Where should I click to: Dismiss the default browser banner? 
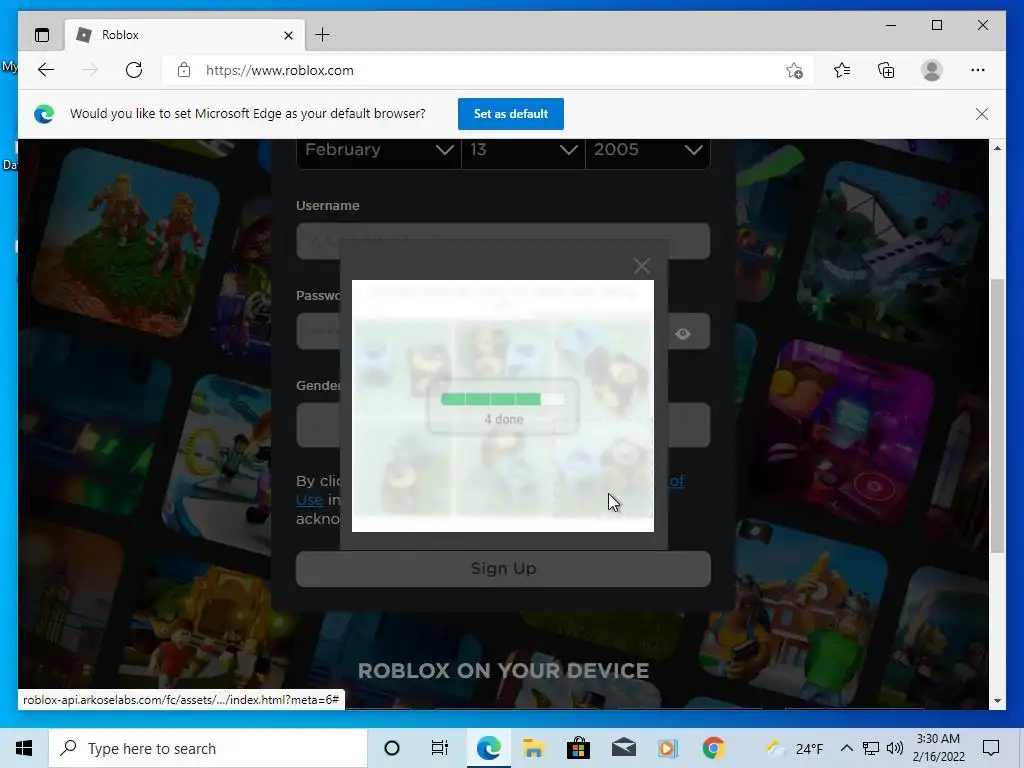982,114
